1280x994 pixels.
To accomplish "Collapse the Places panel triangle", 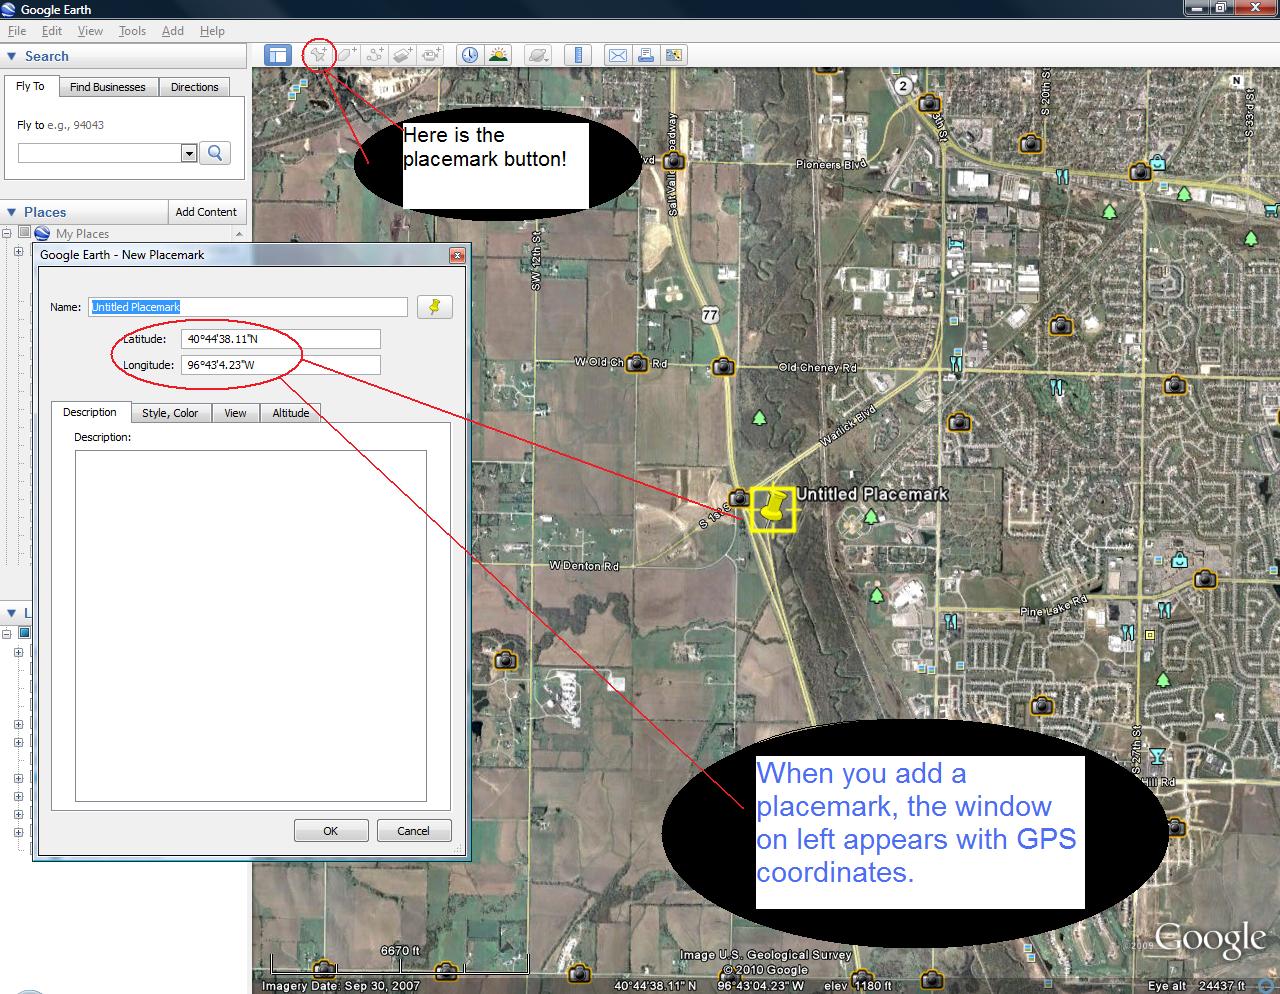I will tap(12, 212).
